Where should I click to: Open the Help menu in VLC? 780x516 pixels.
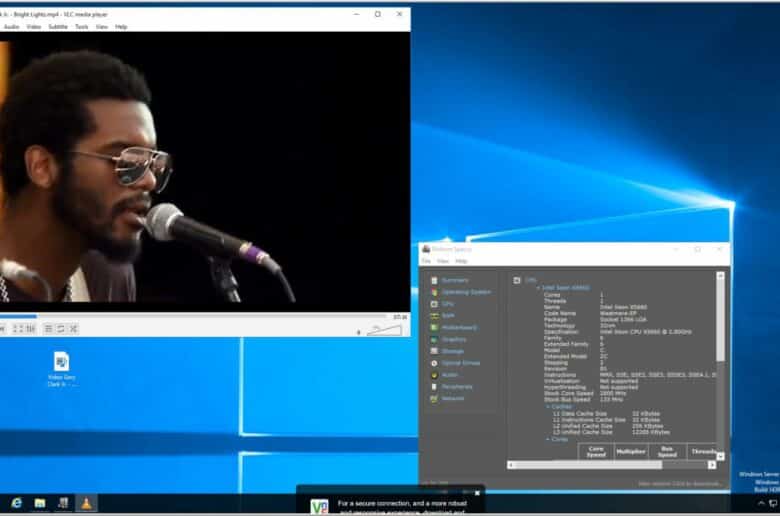point(121,26)
